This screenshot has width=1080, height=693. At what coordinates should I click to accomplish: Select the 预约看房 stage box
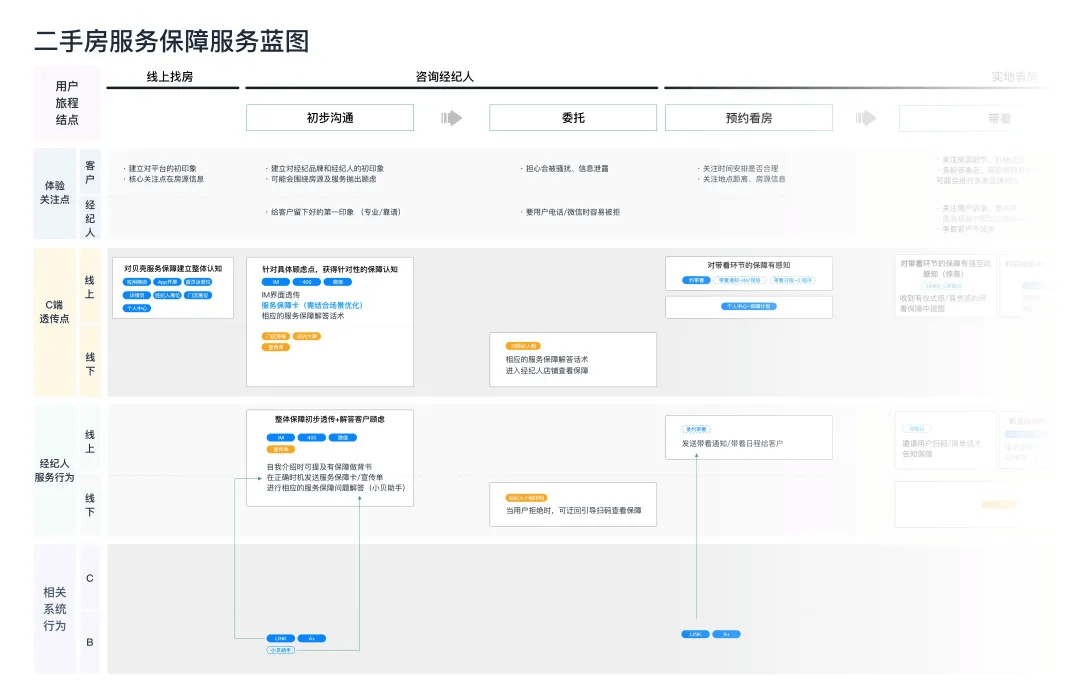tap(749, 118)
